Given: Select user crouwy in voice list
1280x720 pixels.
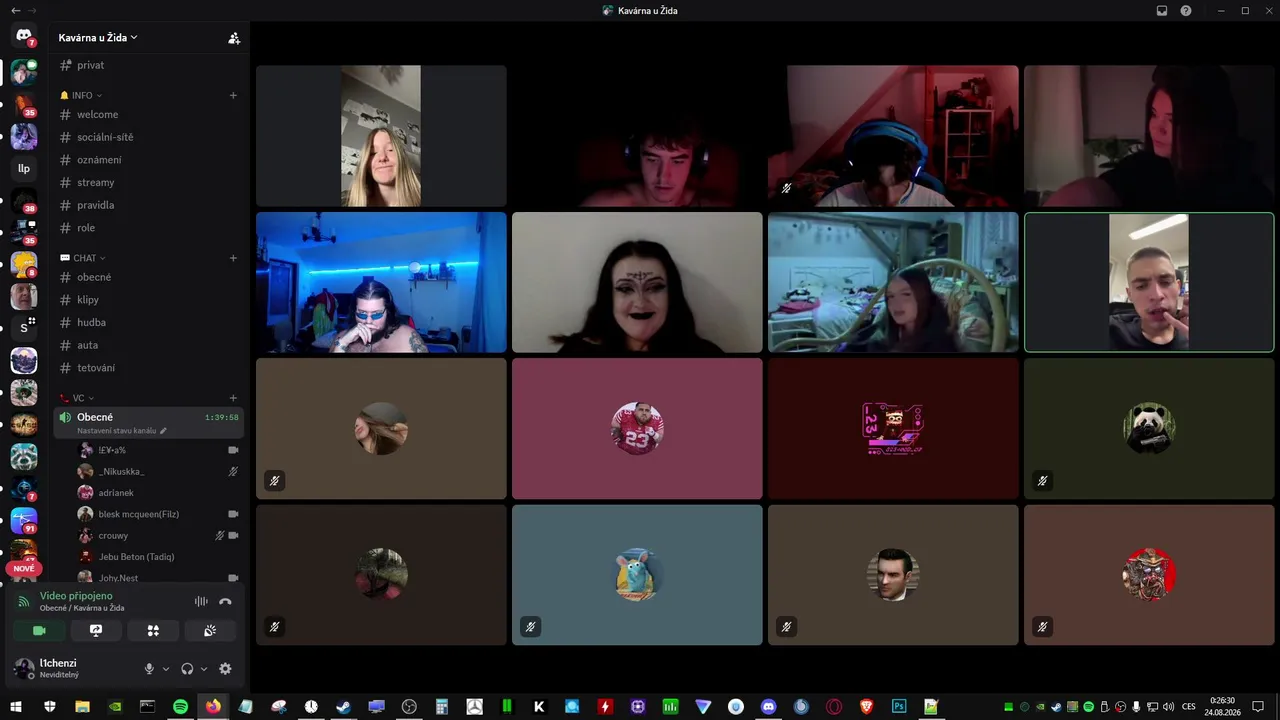Looking at the screenshot, I should click(x=158, y=536).
